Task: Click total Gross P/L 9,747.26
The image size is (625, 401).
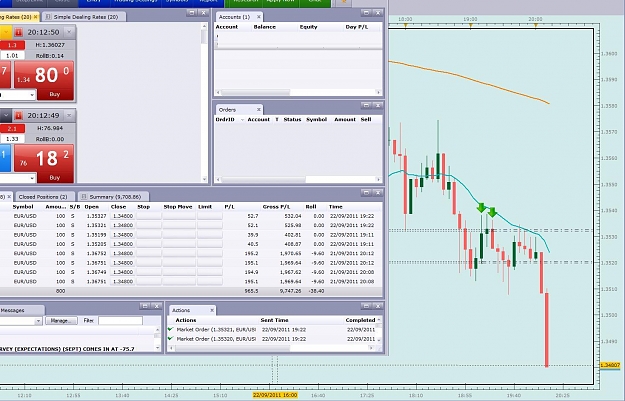Action: click(x=291, y=291)
